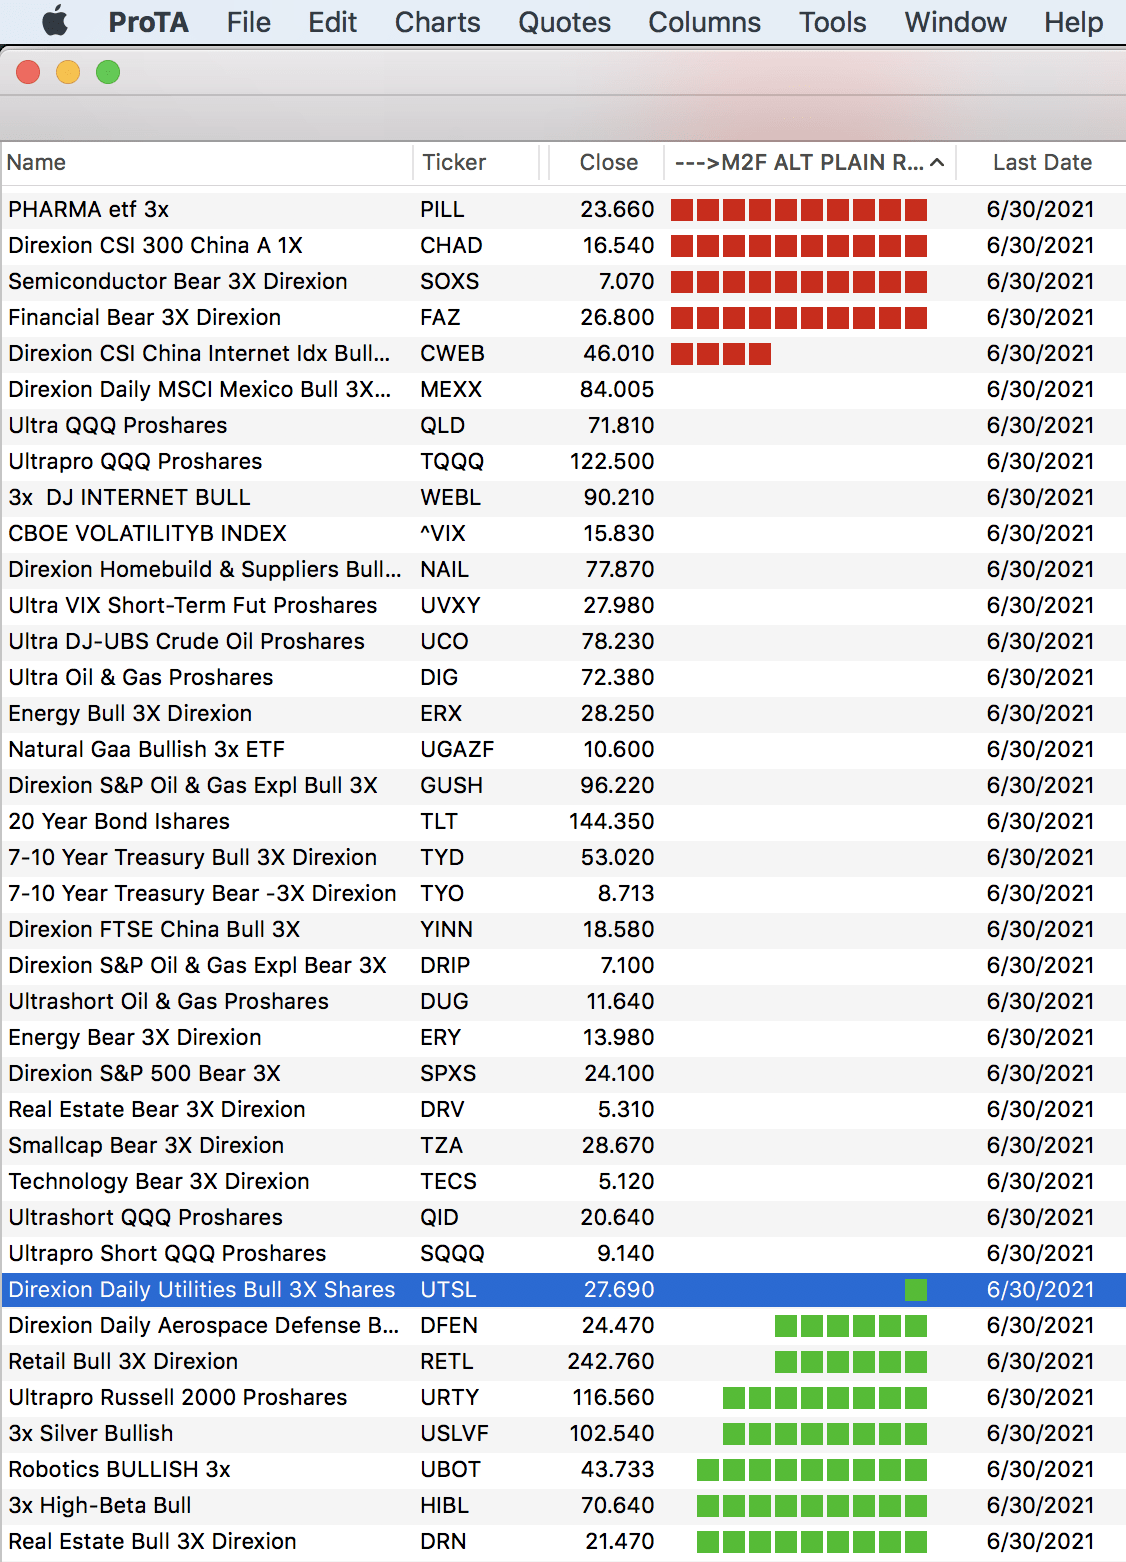The image size is (1126, 1562).
Task: Click ticker NAIL
Action: (x=444, y=569)
